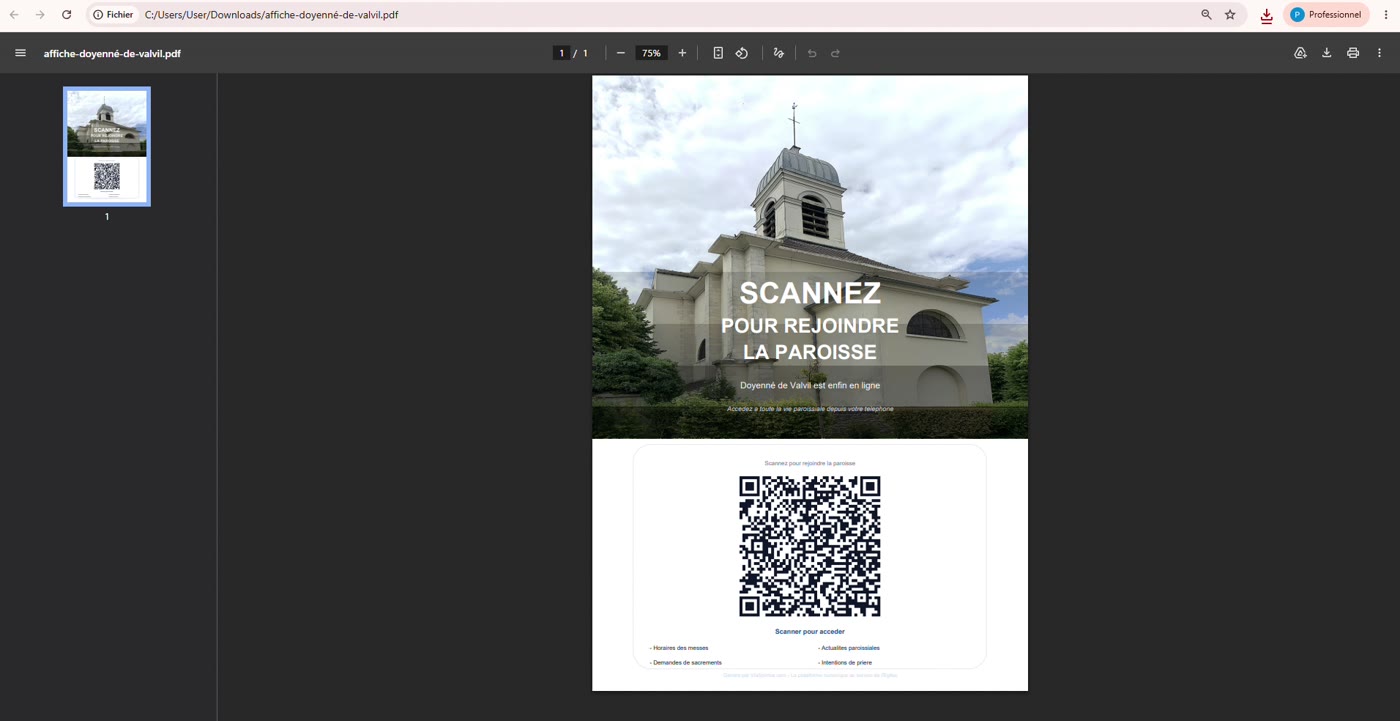
Task: Save the PDF to Google Drive
Action: pyautogui.click(x=1300, y=53)
